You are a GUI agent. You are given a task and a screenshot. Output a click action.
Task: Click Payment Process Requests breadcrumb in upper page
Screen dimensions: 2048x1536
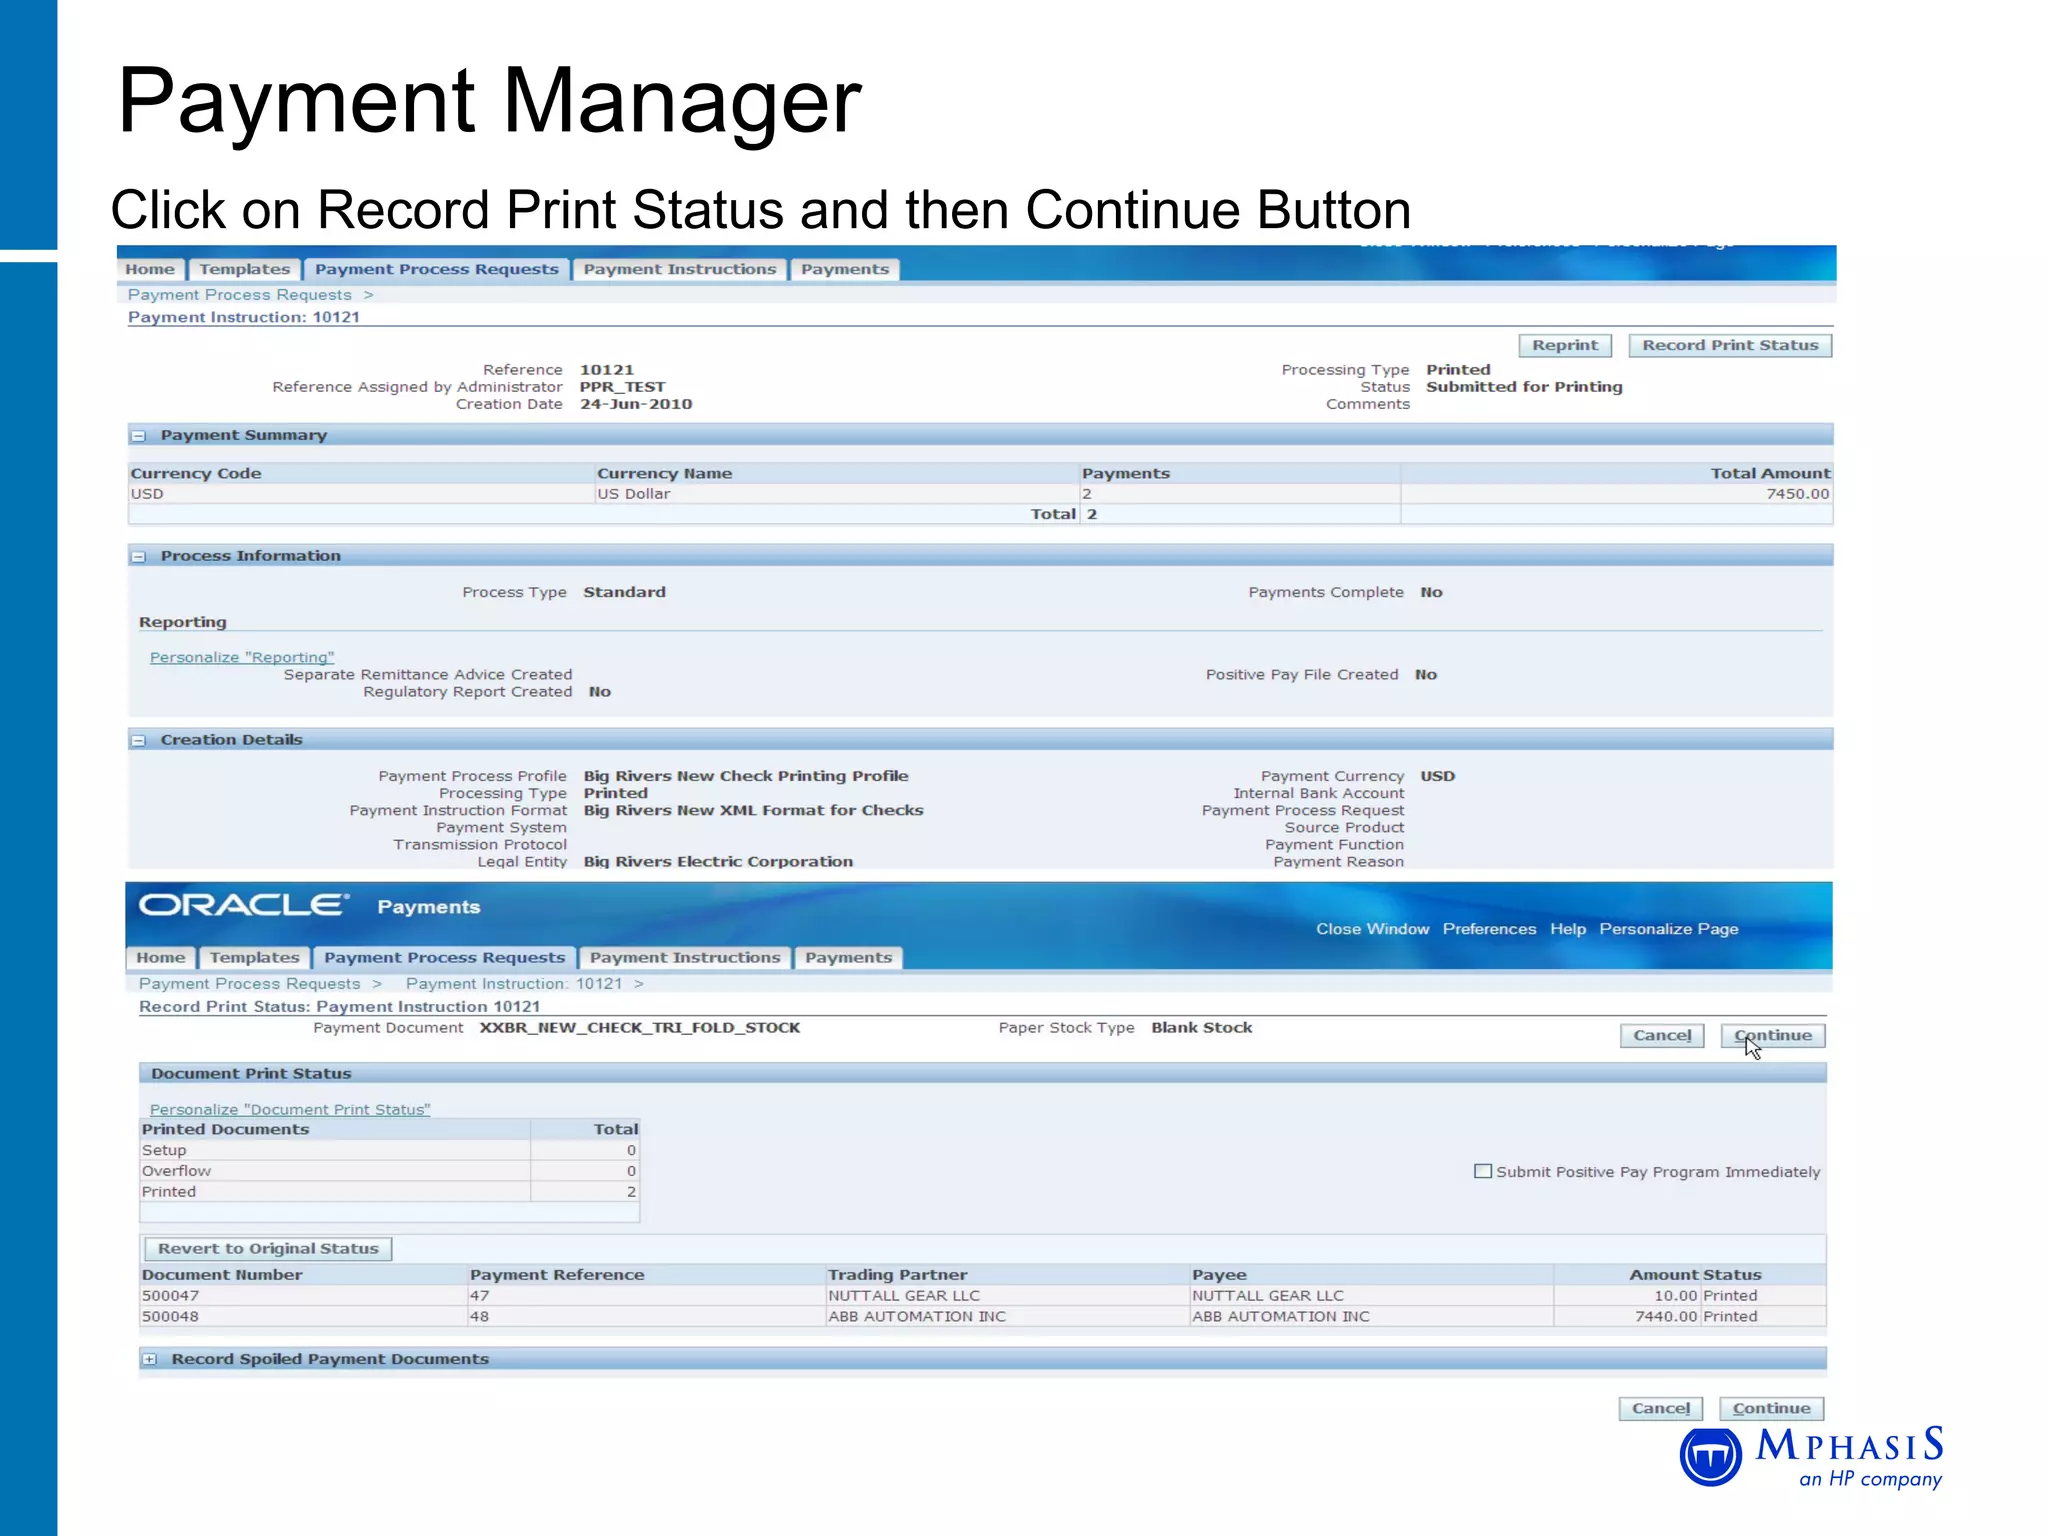pyautogui.click(x=240, y=295)
